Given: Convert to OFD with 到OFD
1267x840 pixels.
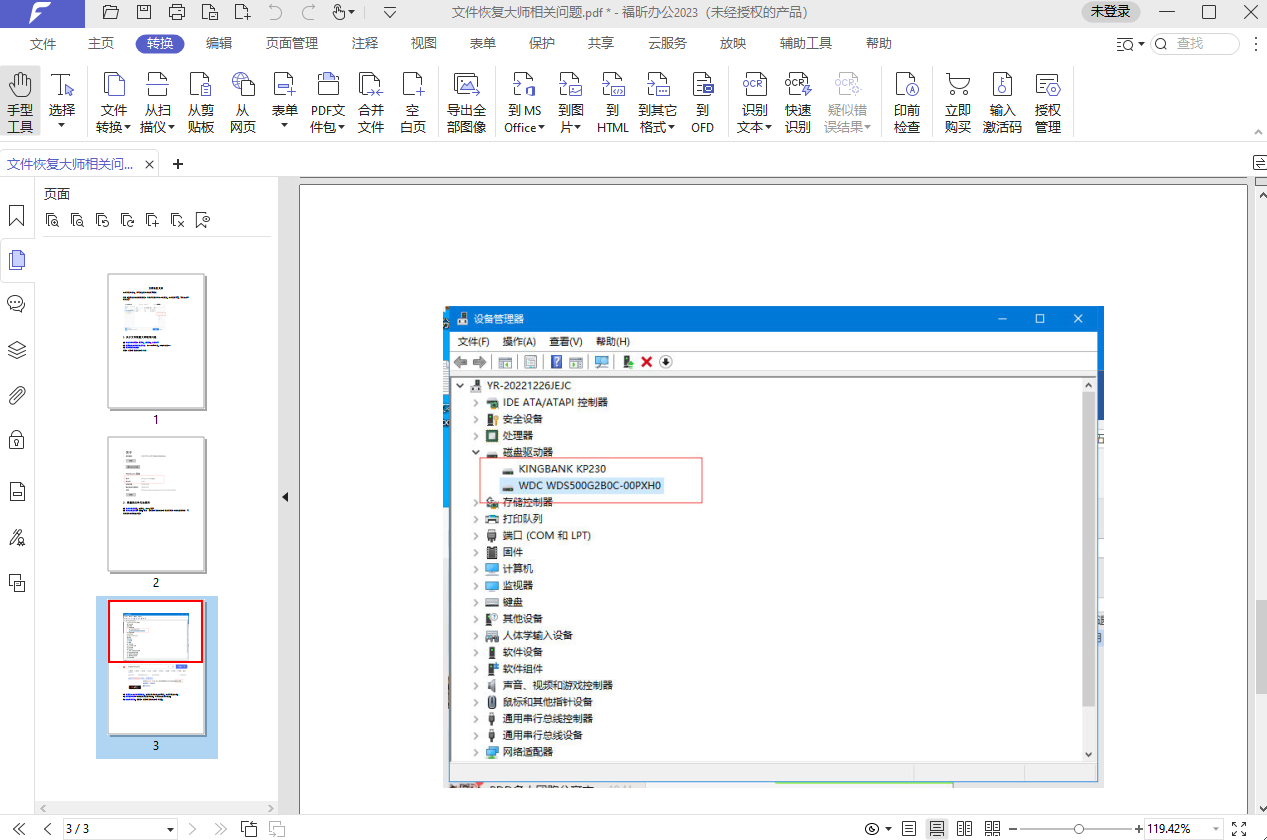Looking at the screenshot, I should [703, 102].
